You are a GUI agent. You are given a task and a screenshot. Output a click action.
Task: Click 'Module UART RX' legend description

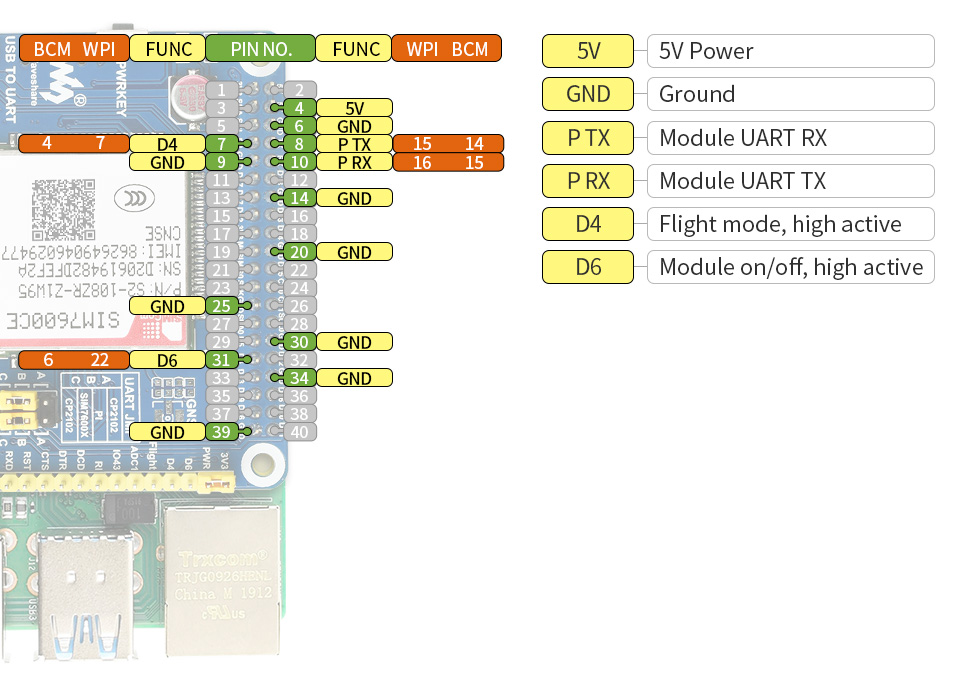tap(790, 138)
